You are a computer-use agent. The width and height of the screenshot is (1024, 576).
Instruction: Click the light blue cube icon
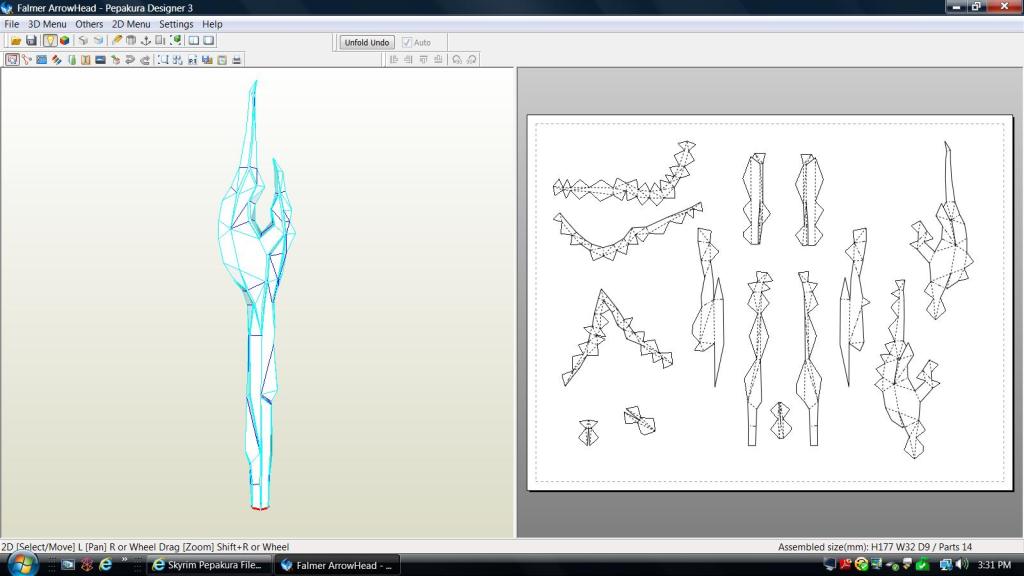pyautogui.click(x=98, y=40)
